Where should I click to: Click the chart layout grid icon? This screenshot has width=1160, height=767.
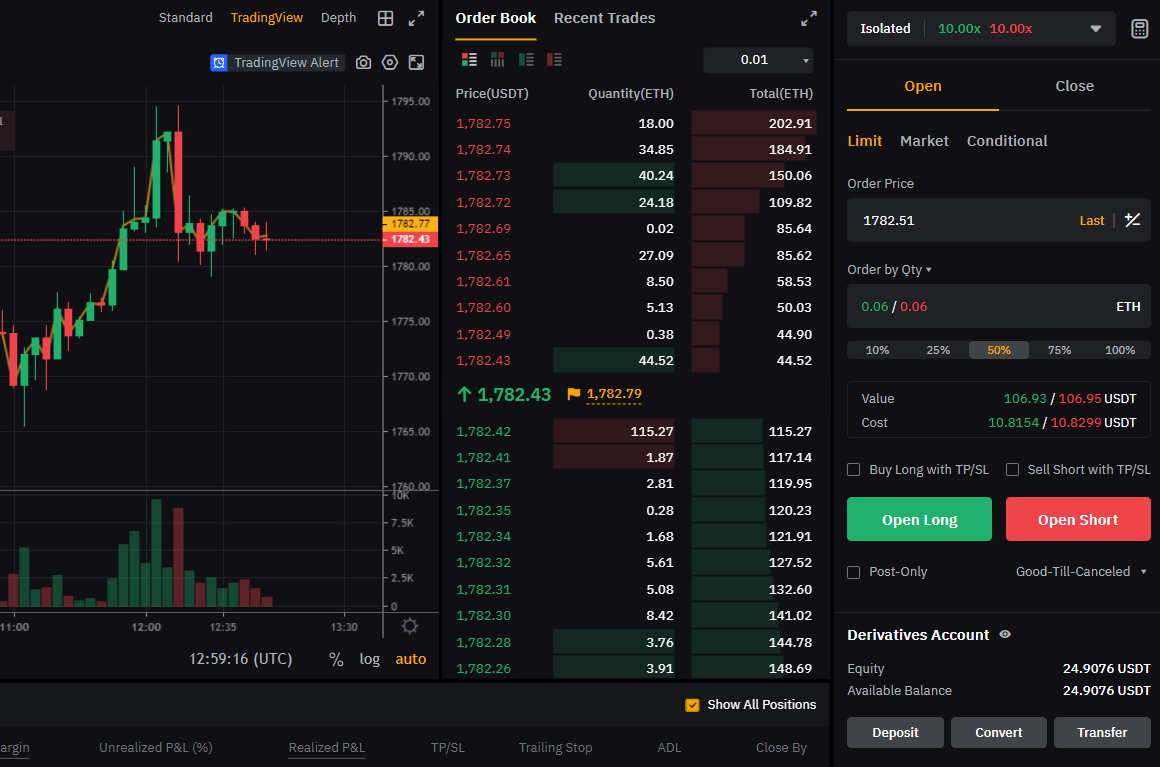(x=385, y=18)
